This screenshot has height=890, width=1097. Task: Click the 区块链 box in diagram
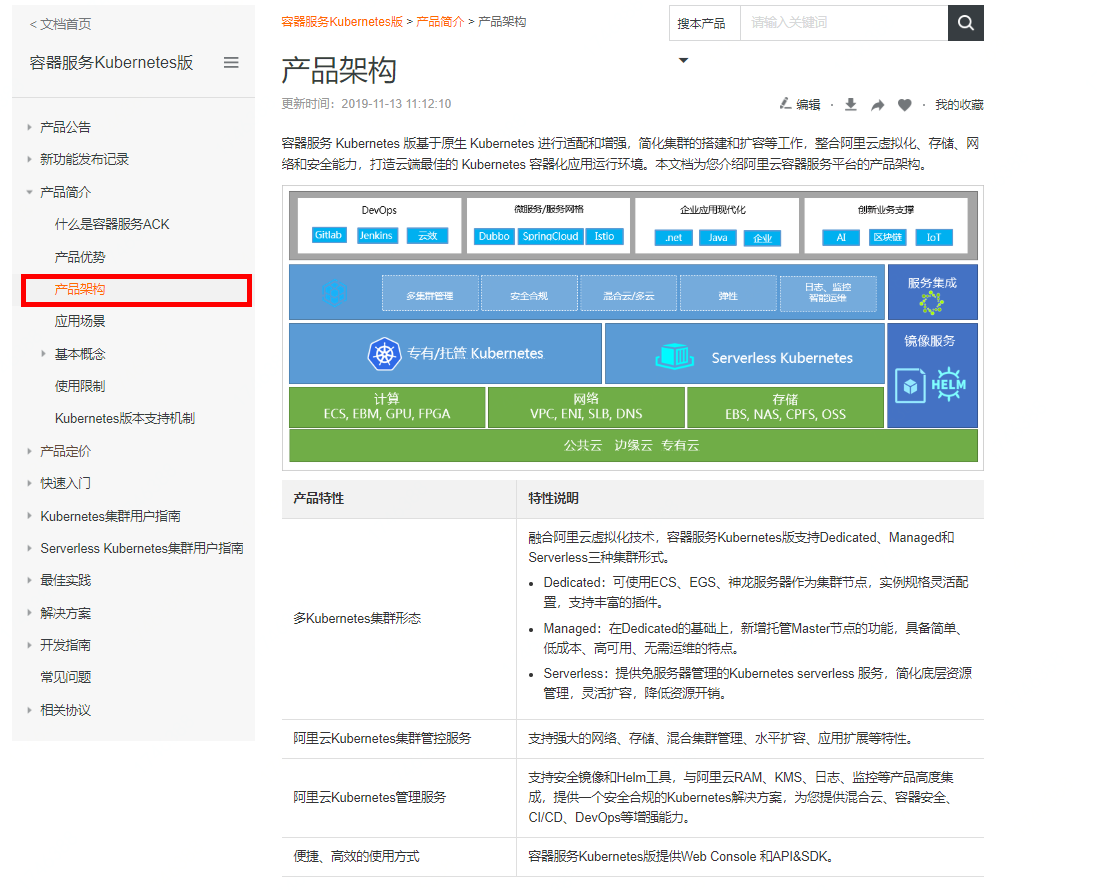point(887,238)
